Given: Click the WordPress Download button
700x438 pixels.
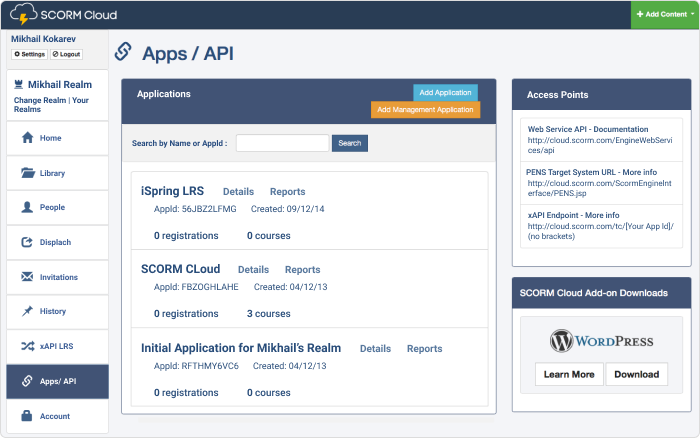Looking at the screenshot, I should [x=636, y=375].
